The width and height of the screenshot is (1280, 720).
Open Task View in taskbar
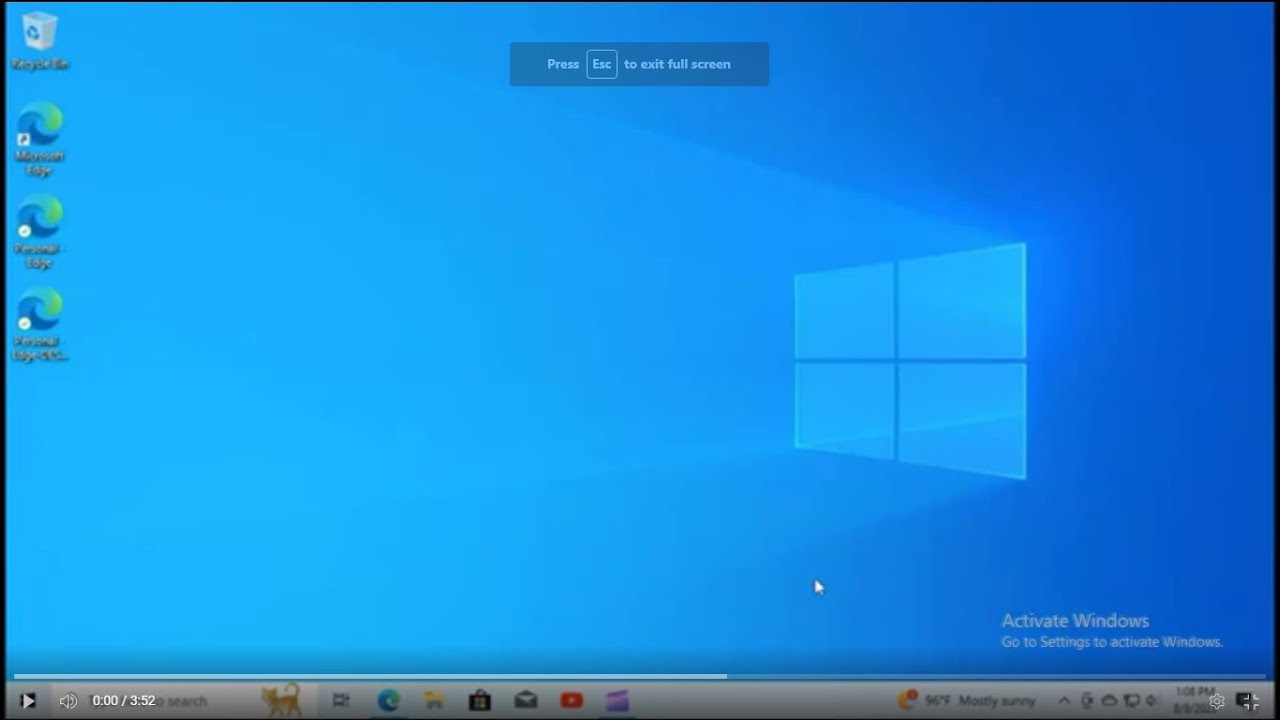click(341, 701)
